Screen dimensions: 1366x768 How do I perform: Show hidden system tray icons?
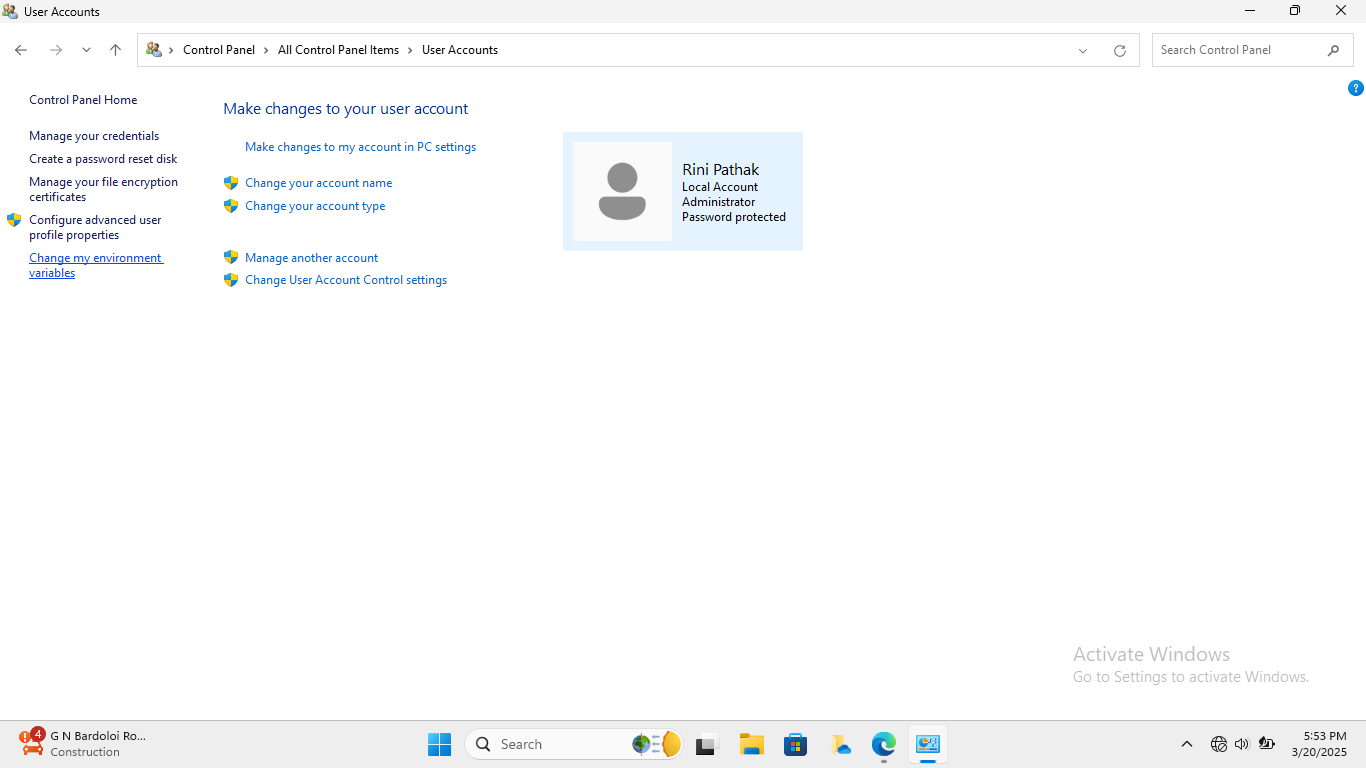[x=1186, y=744]
